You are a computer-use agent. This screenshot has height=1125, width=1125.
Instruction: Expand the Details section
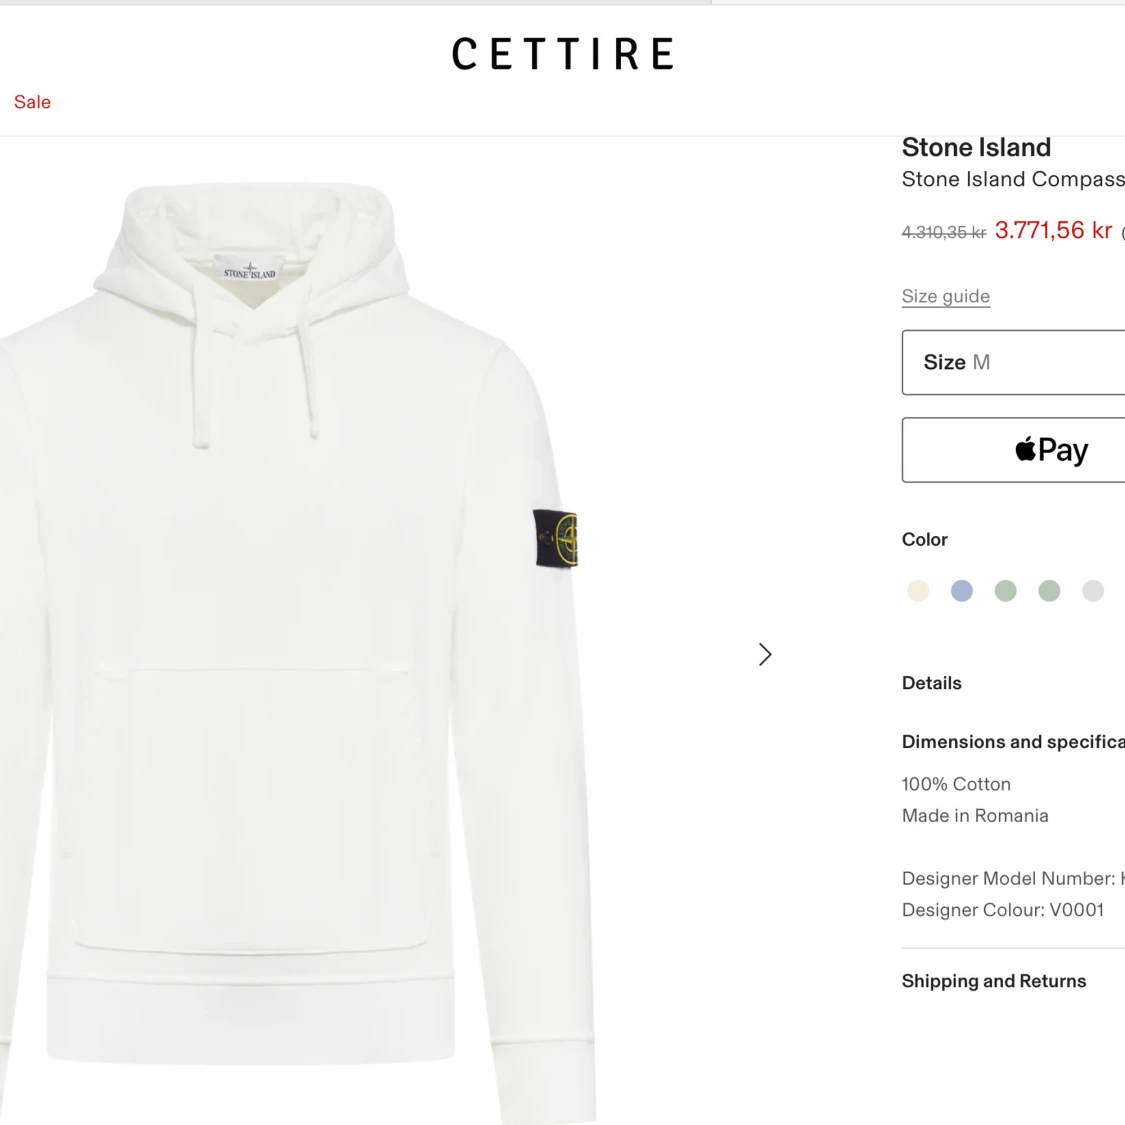(931, 683)
